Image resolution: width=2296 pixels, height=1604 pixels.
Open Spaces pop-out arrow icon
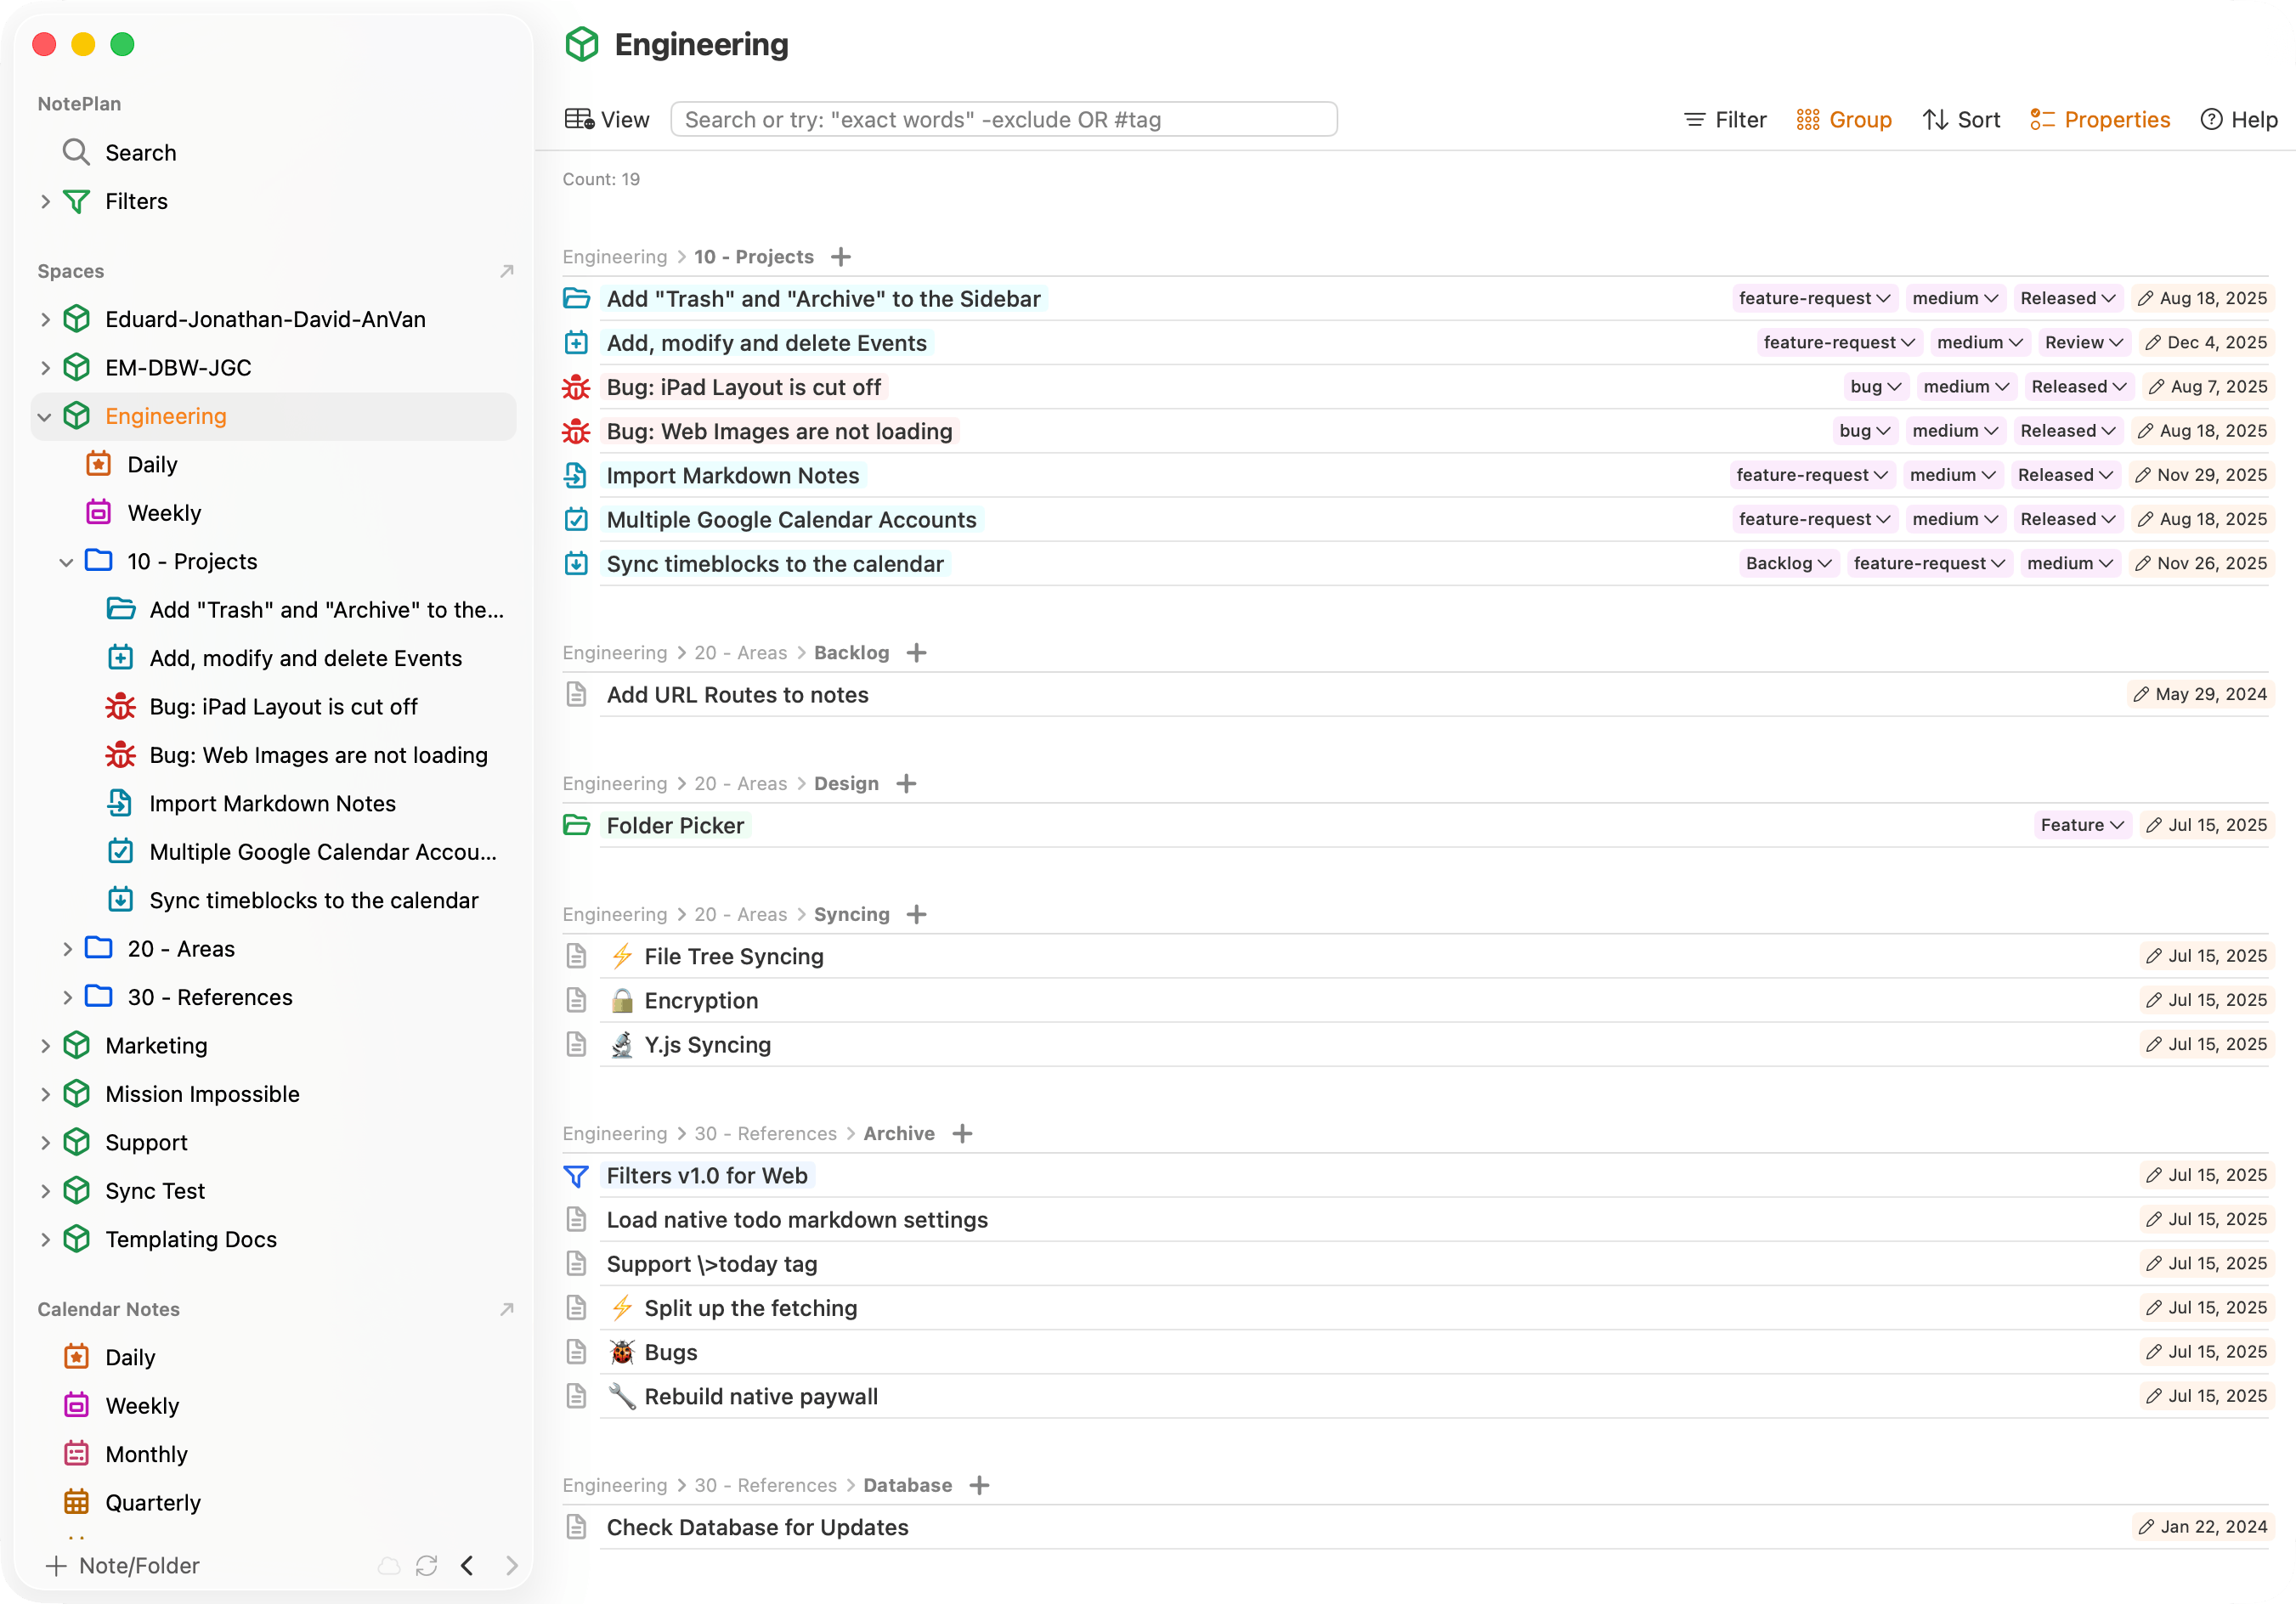[x=507, y=271]
